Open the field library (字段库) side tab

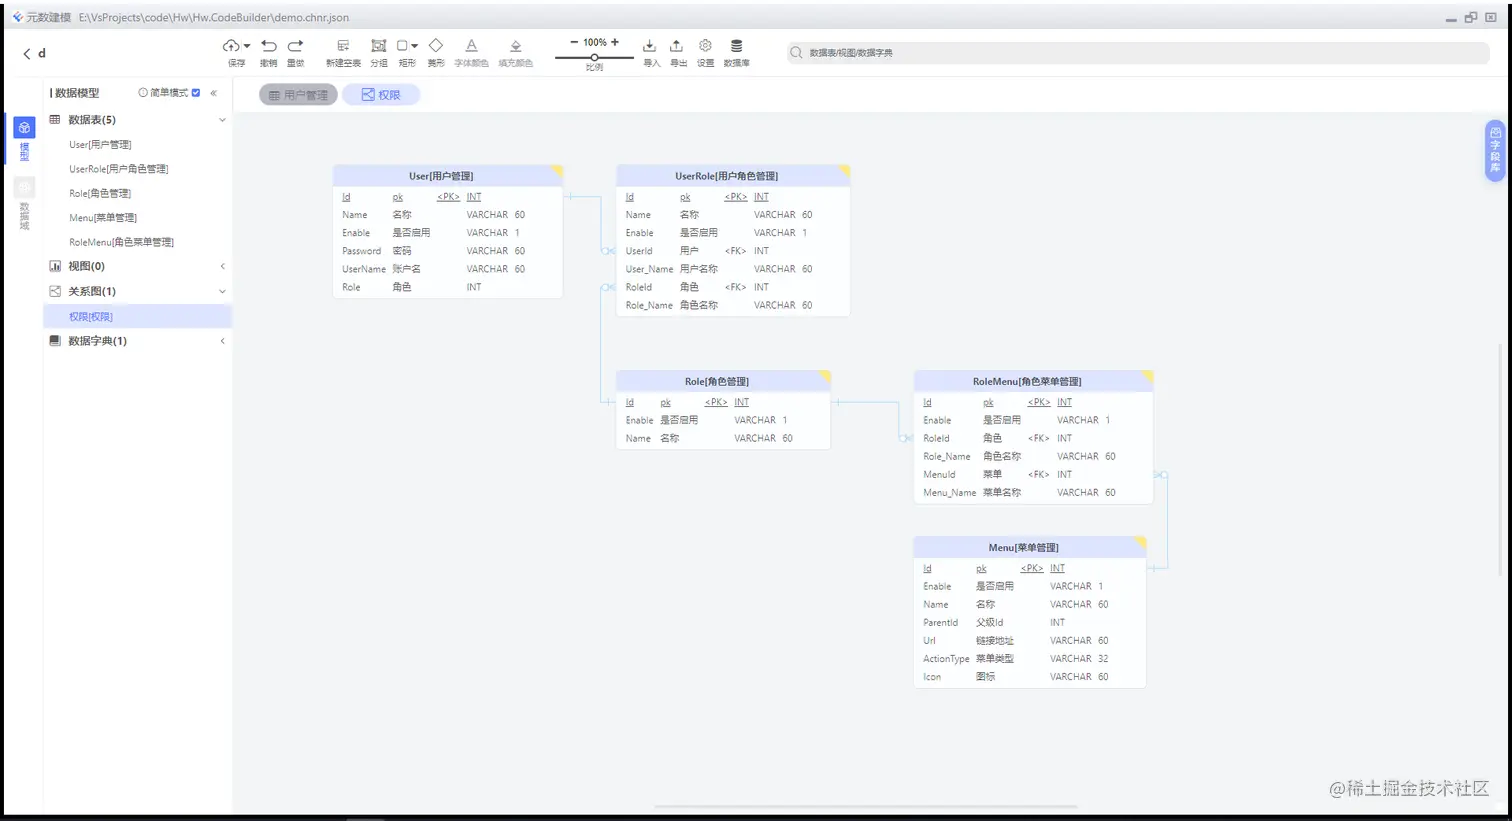pos(1495,151)
